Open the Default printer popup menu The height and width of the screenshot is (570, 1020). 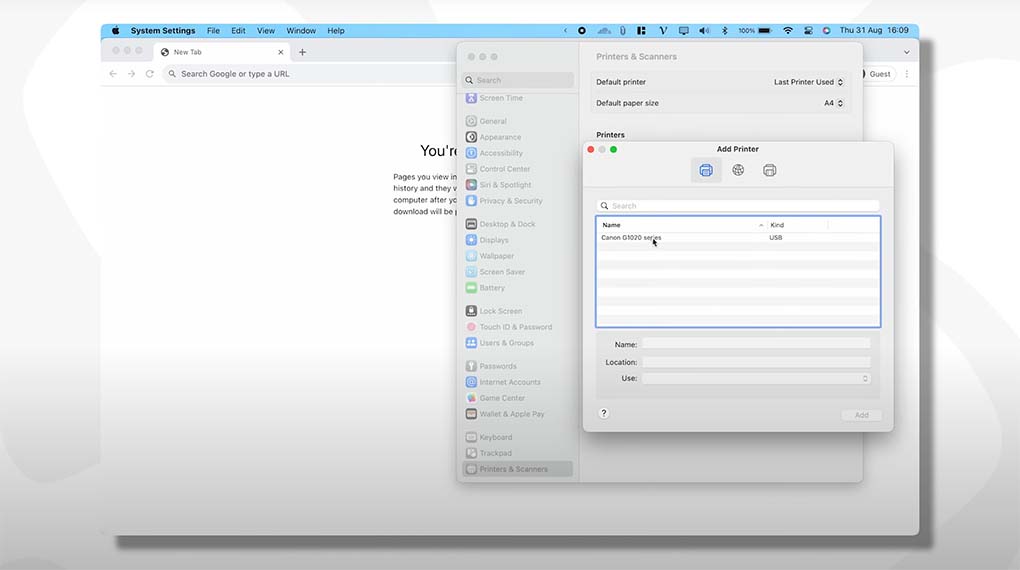click(809, 82)
